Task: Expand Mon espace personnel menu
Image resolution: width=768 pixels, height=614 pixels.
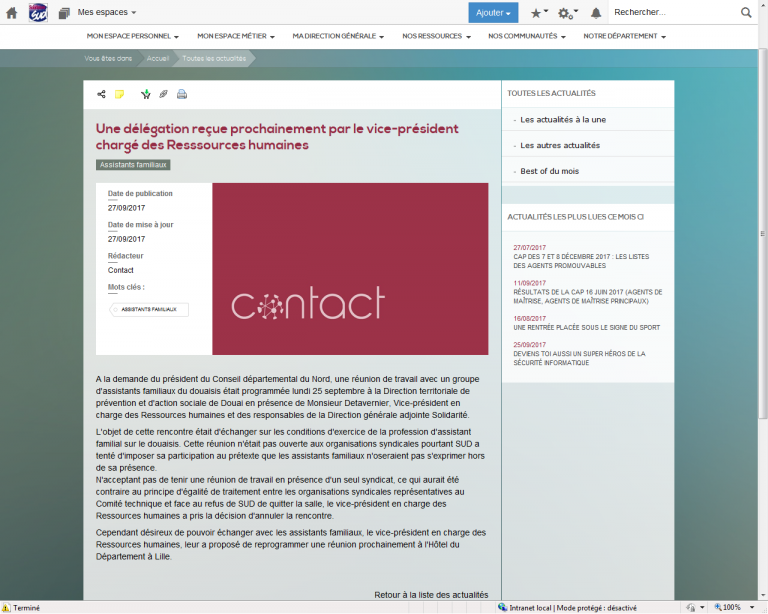Action: click(x=133, y=36)
